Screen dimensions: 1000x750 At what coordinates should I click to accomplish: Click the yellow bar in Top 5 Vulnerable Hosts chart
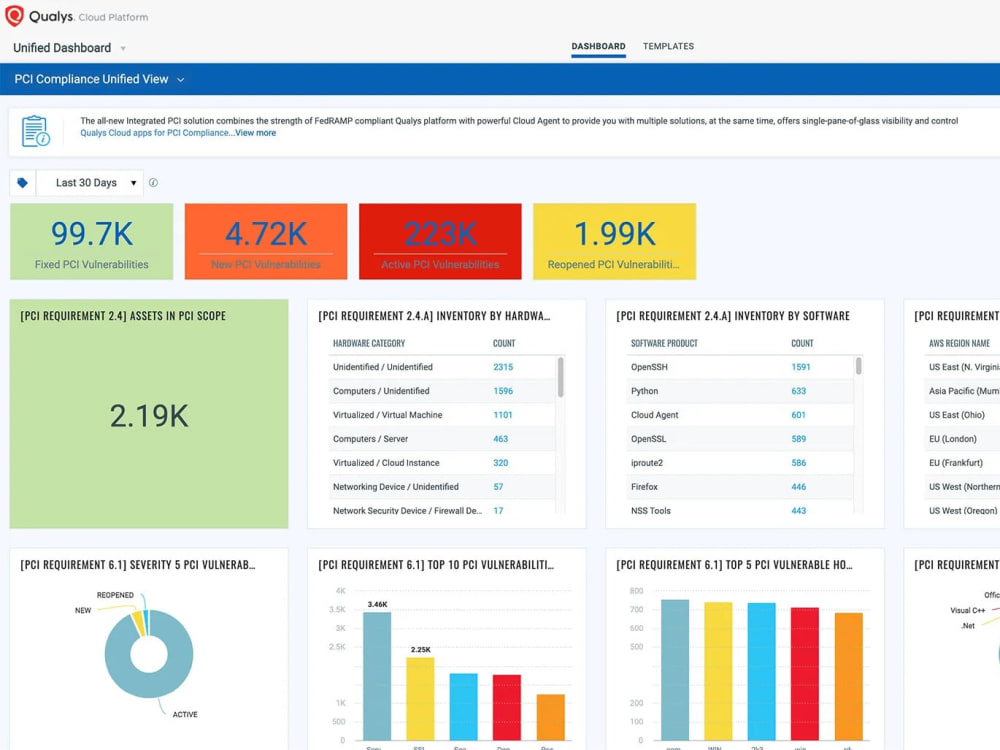pyautogui.click(x=718, y=671)
